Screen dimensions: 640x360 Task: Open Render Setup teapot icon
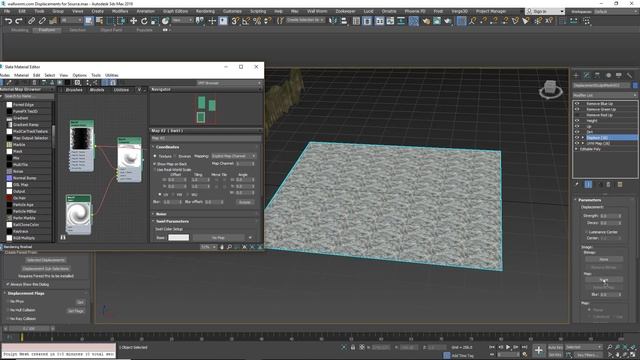(426, 21)
